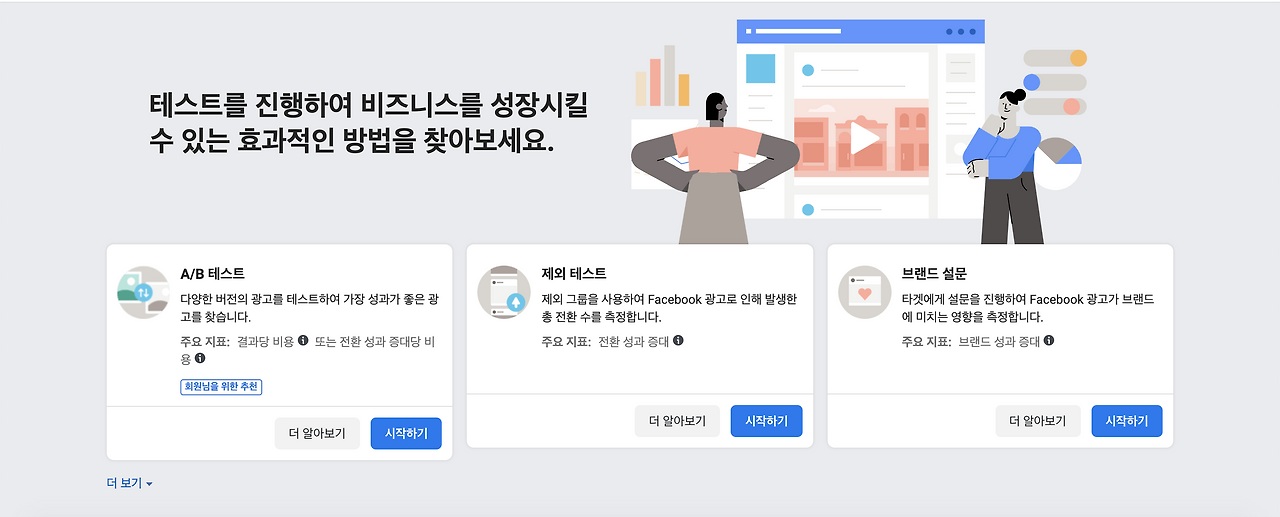Click 더 알아보기 on A/B 테스트 card
1280x517 pixels.
(x=317, y=434)
